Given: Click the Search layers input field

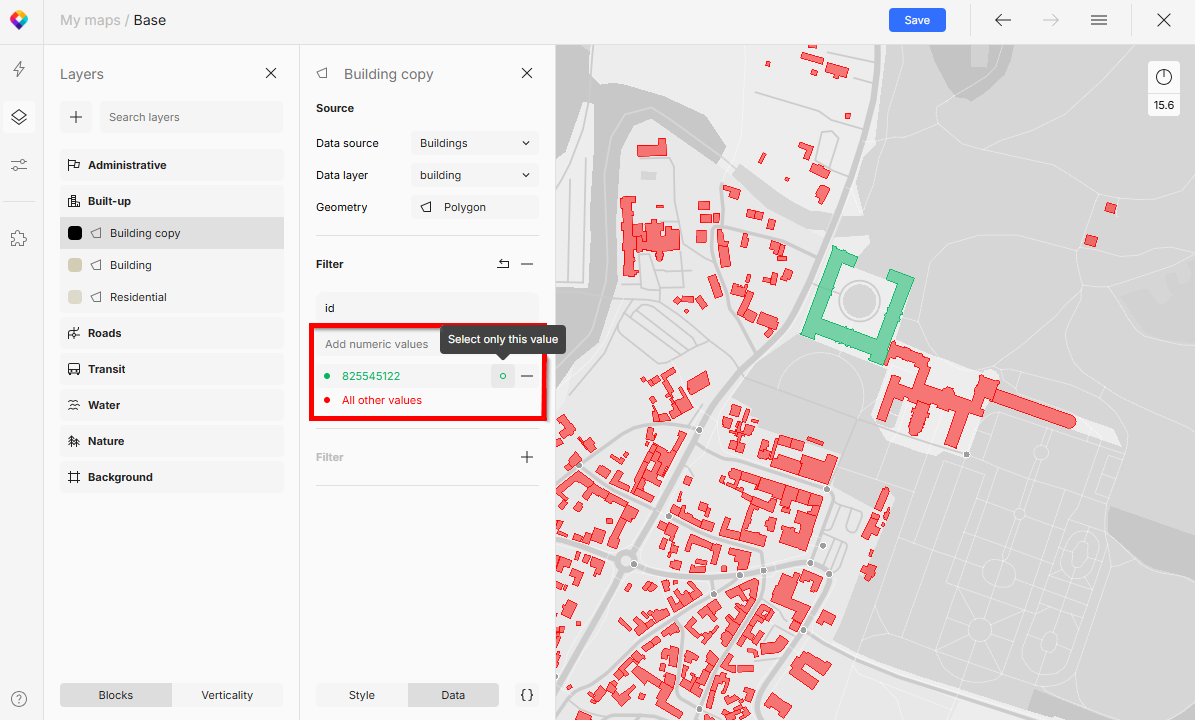Looking at the screenshot, I should click(190, 116).
